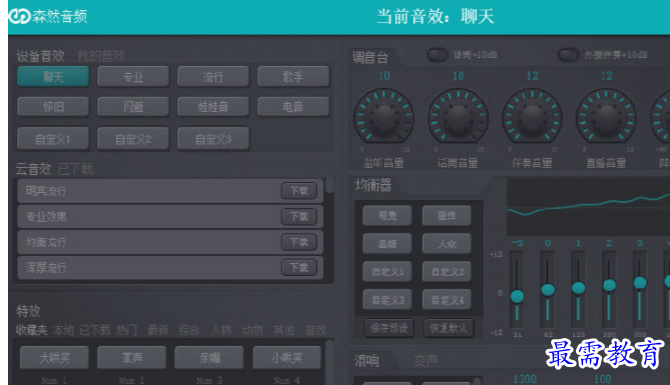Switch to the 设备音效 tab
Viewport: 670px width, 385px height.
pos(41,56)
